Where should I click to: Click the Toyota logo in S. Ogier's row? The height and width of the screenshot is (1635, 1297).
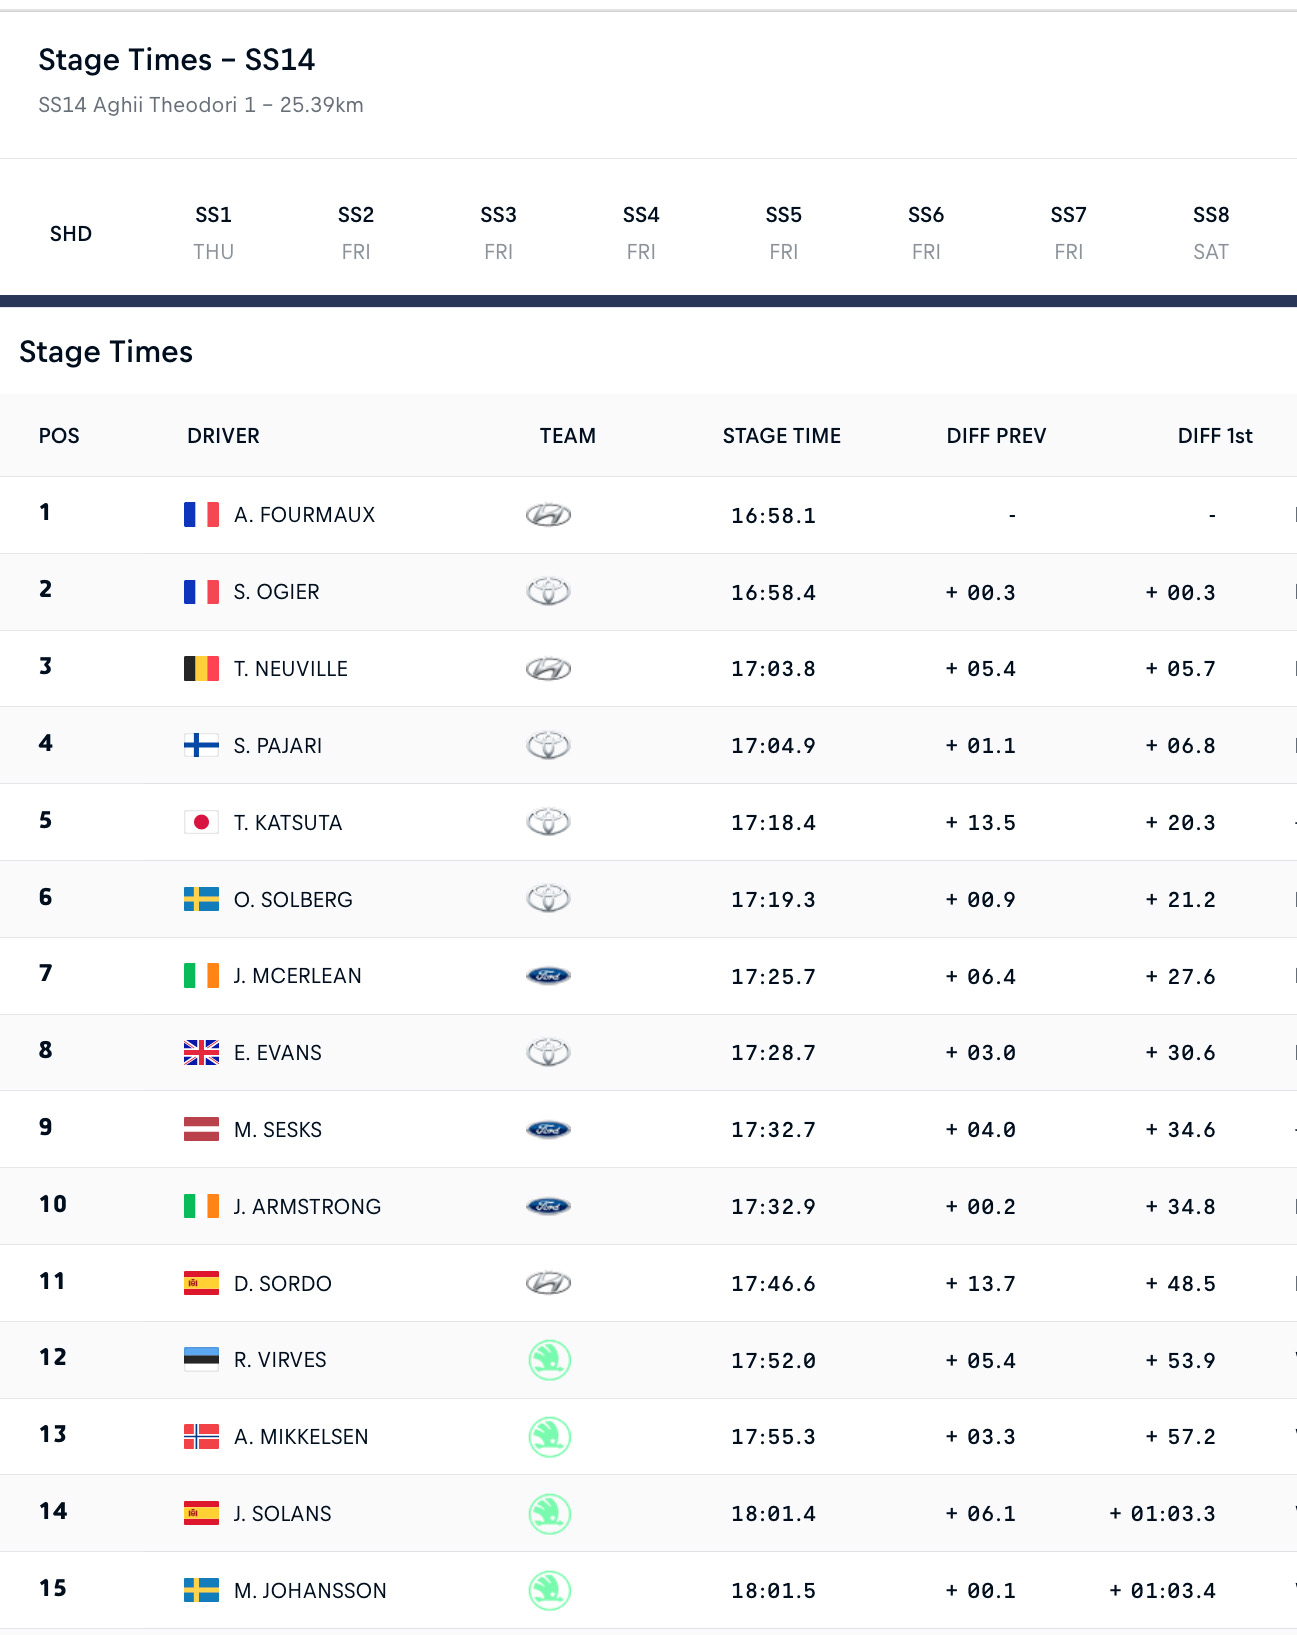[548, 592]
